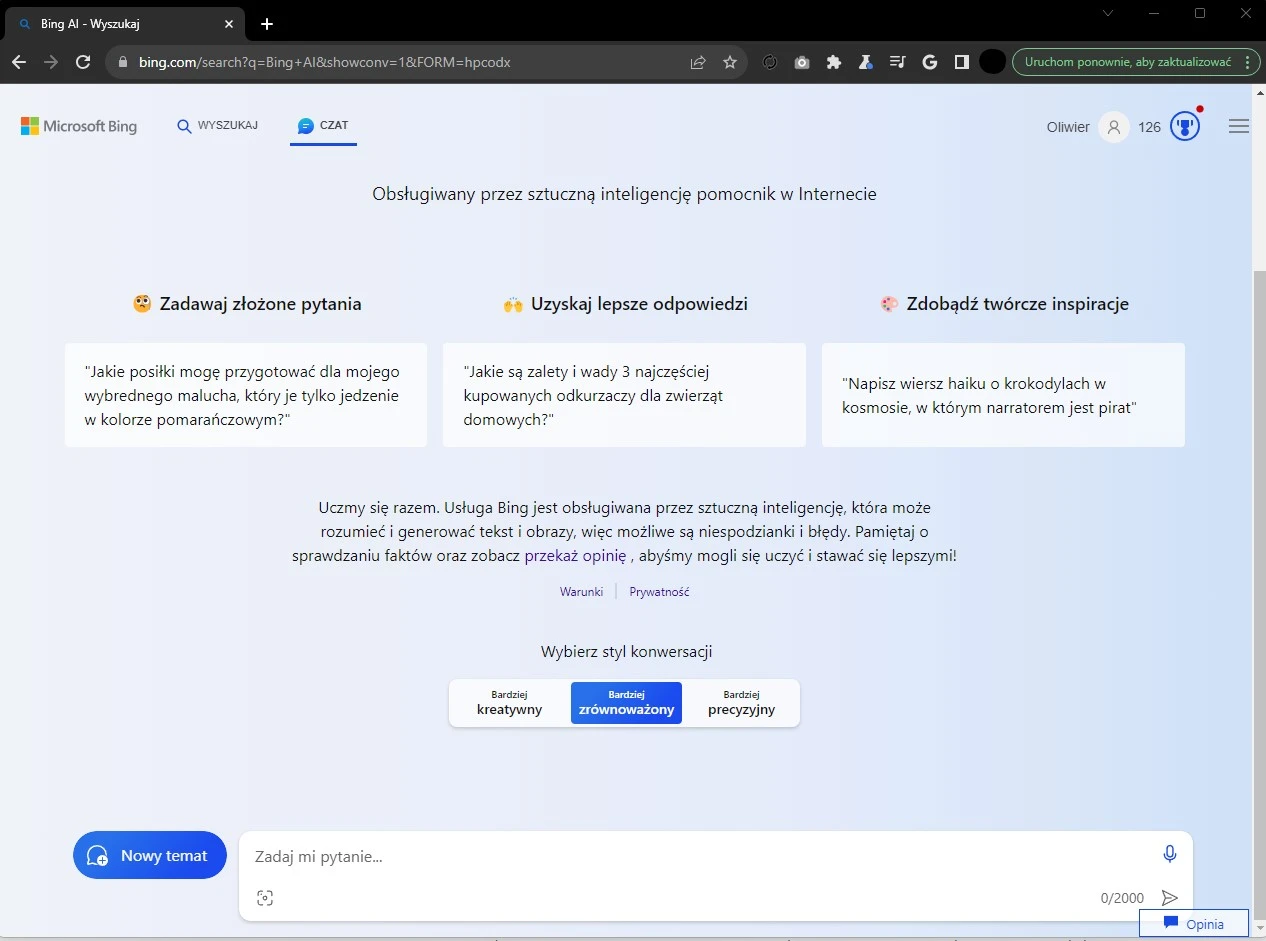Screen dimensions: 1266x941
Task: Click the send message arrow icon
Action: tap(1169, 898)
